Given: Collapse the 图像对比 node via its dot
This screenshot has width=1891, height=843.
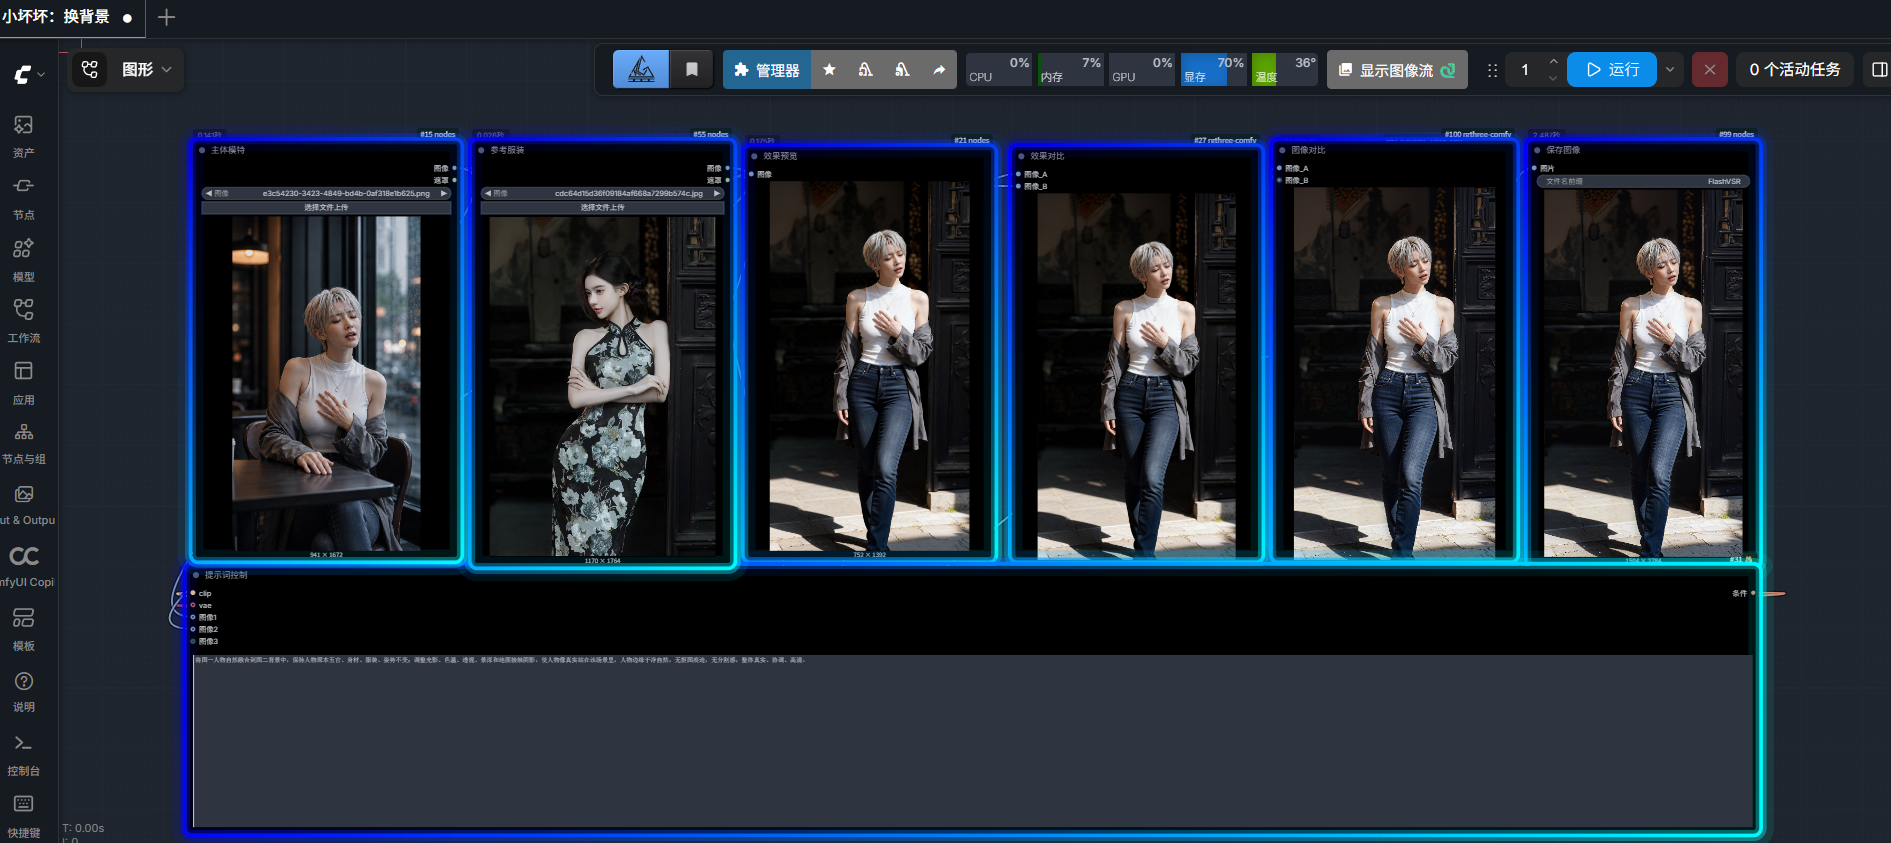Looking at the screenshot, I should pos(1282,151).
